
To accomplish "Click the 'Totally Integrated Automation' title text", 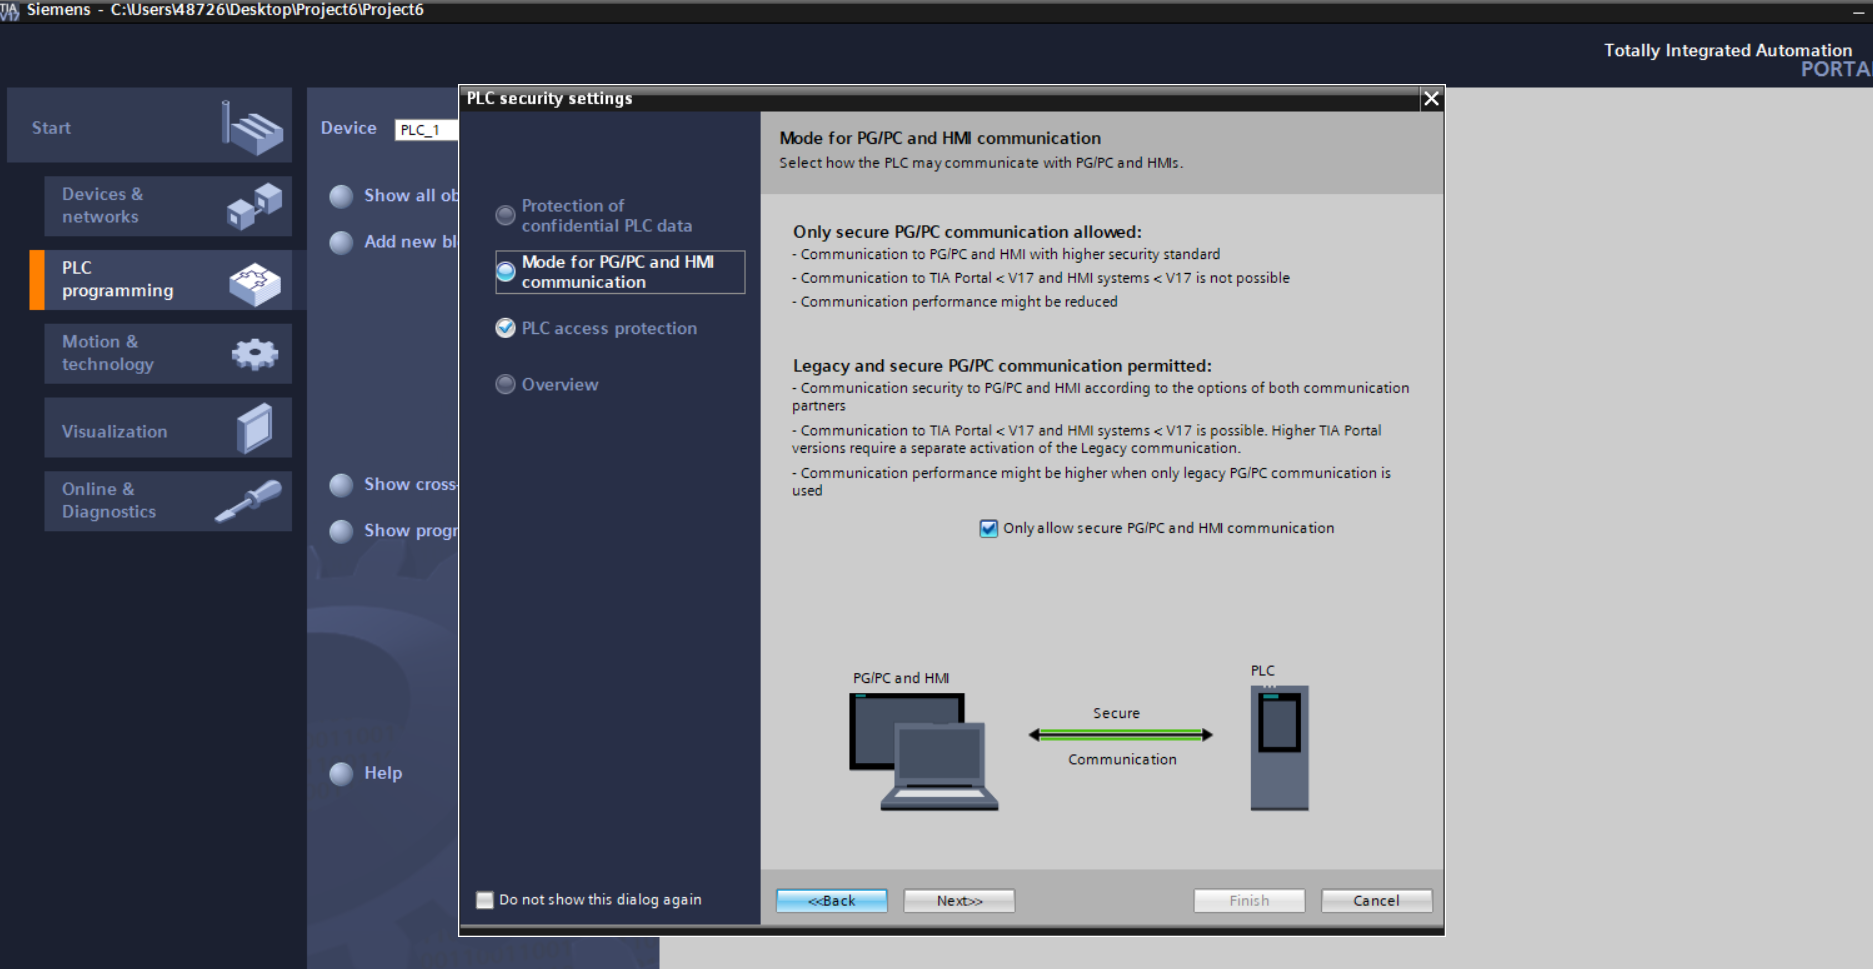I will [x=1728, y=50].
